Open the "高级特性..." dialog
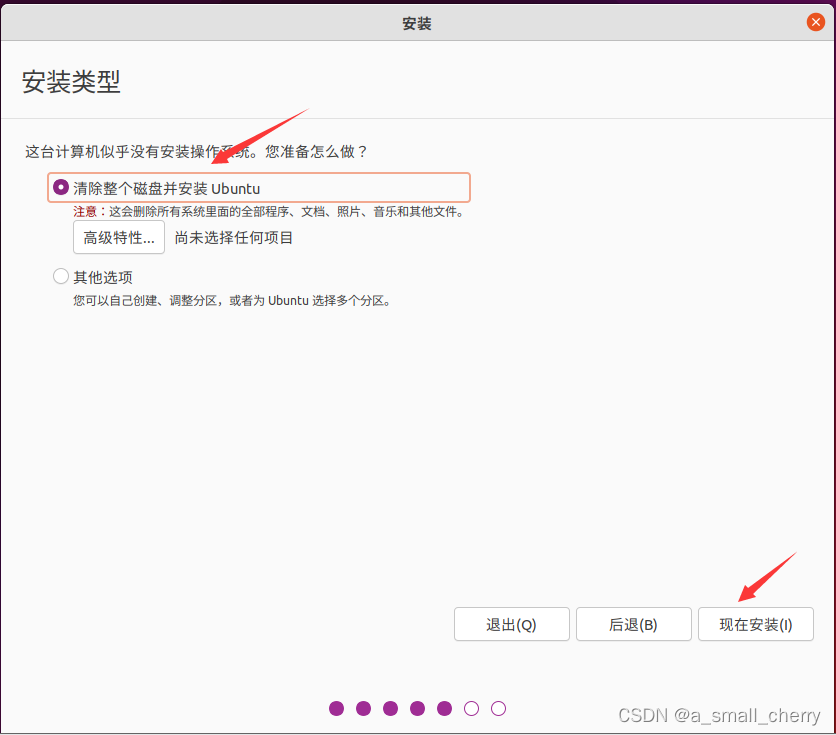Image resolution: width=836 pixels, height=735 pixels. (x=119, y=237)
